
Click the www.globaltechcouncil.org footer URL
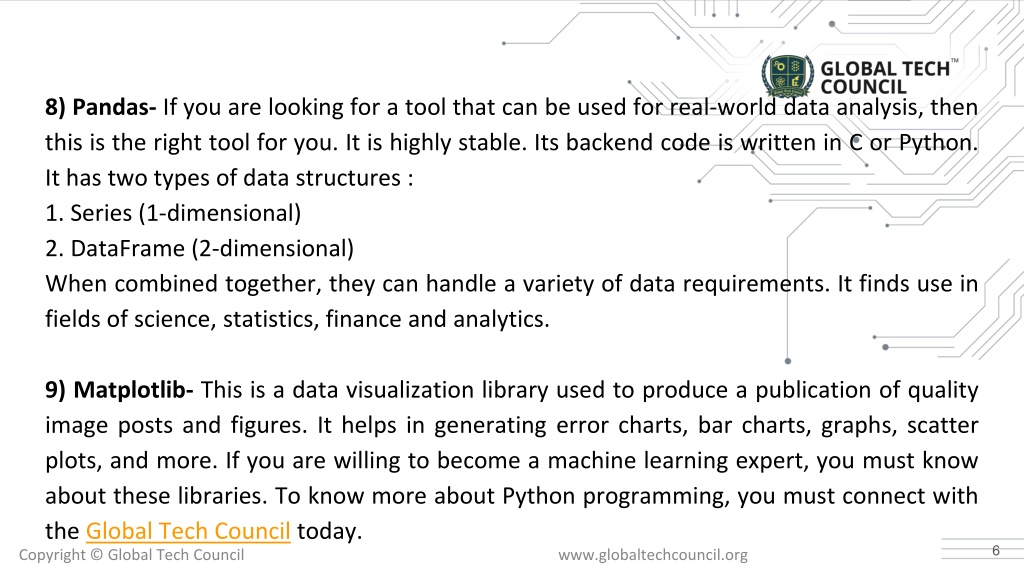coord(652,555)
